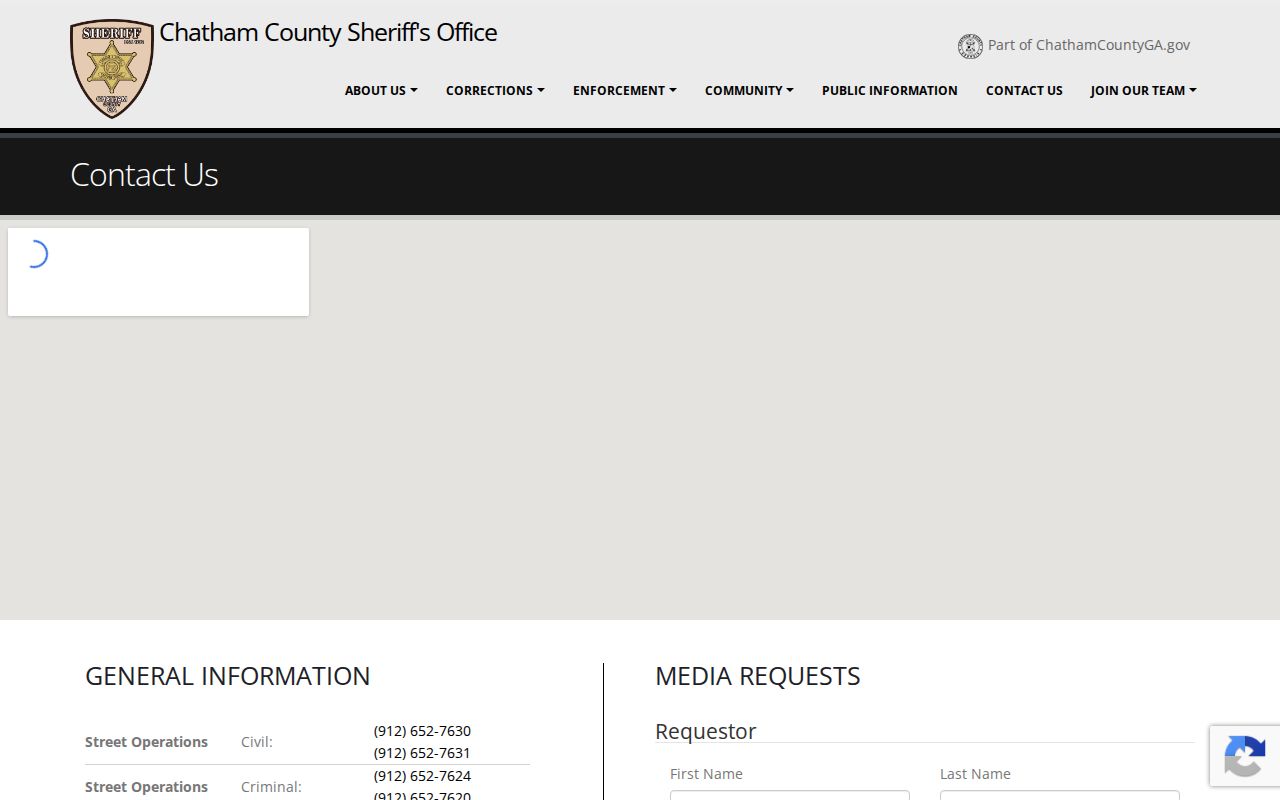
Task: Click the reCAPTCHA badge icon
Action: [x=1244, y=755]
